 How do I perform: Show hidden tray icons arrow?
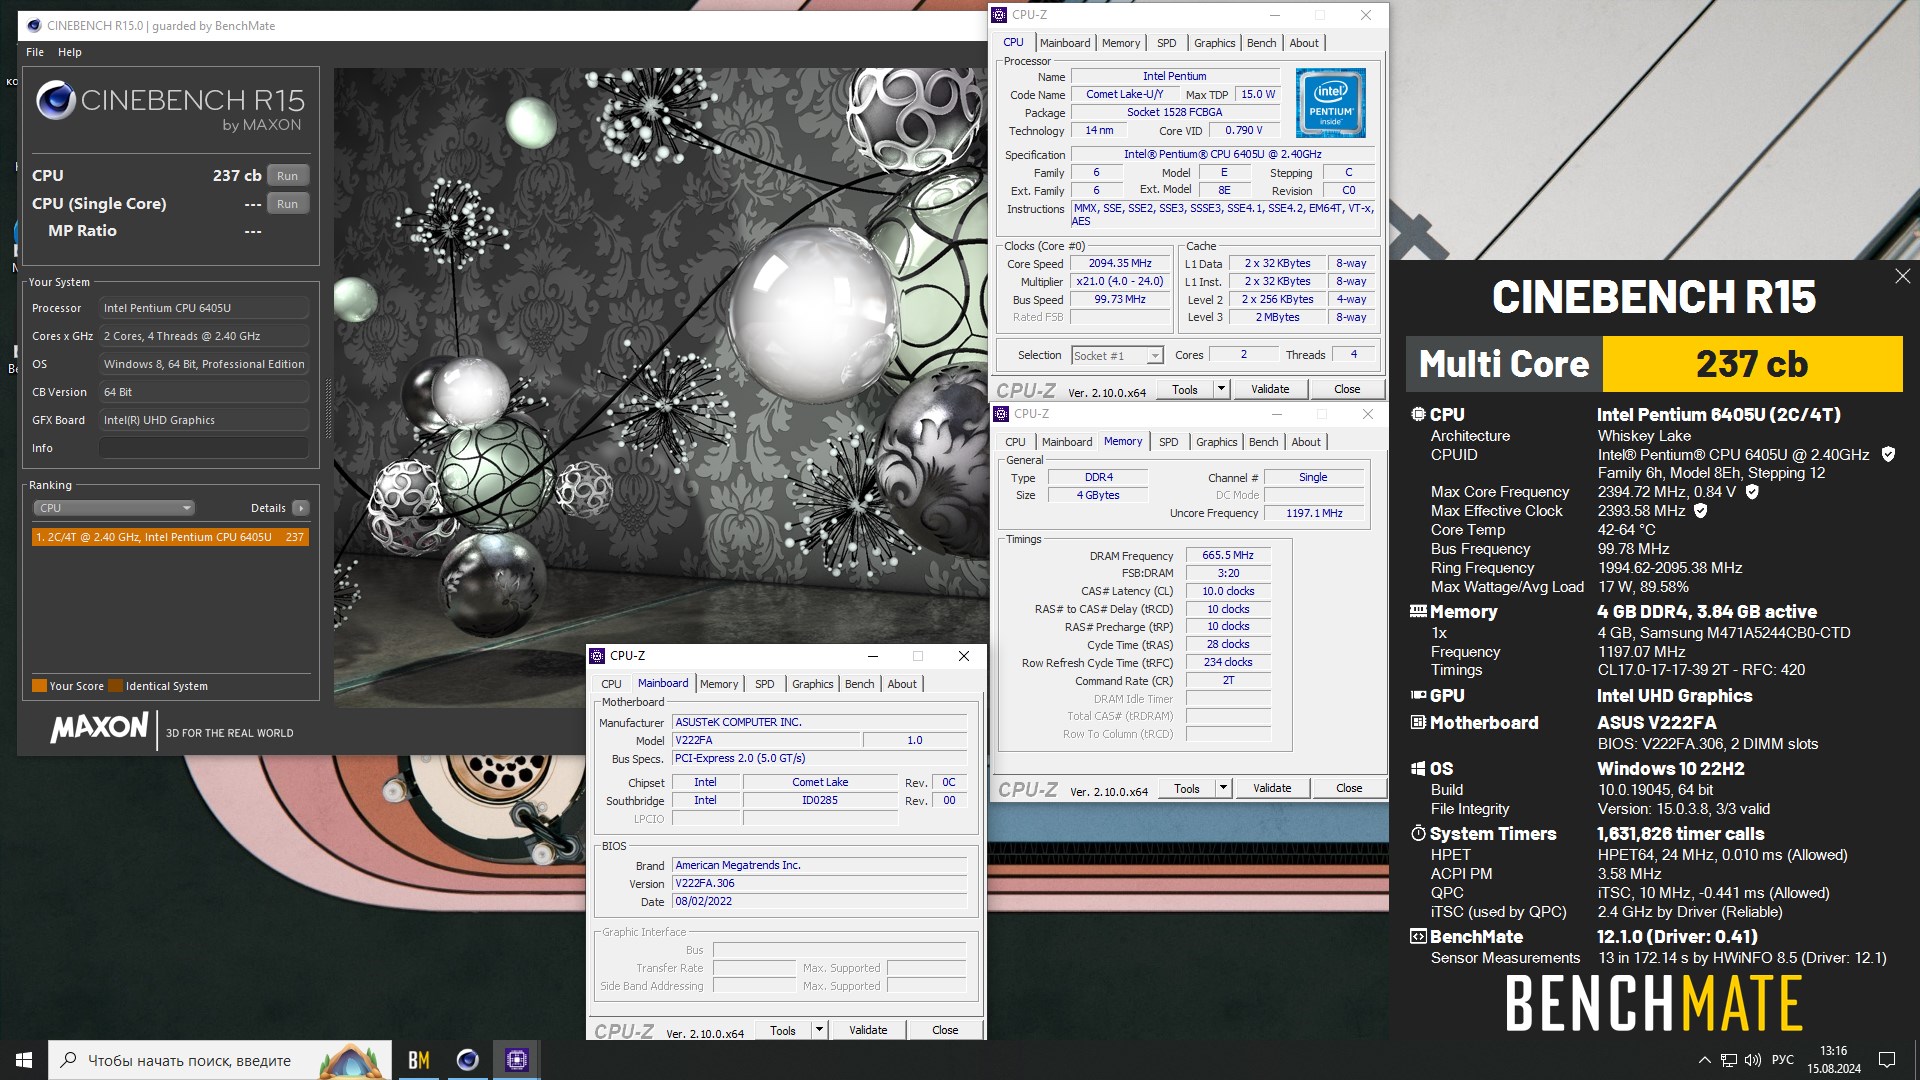click(x=1704, y=1060)
